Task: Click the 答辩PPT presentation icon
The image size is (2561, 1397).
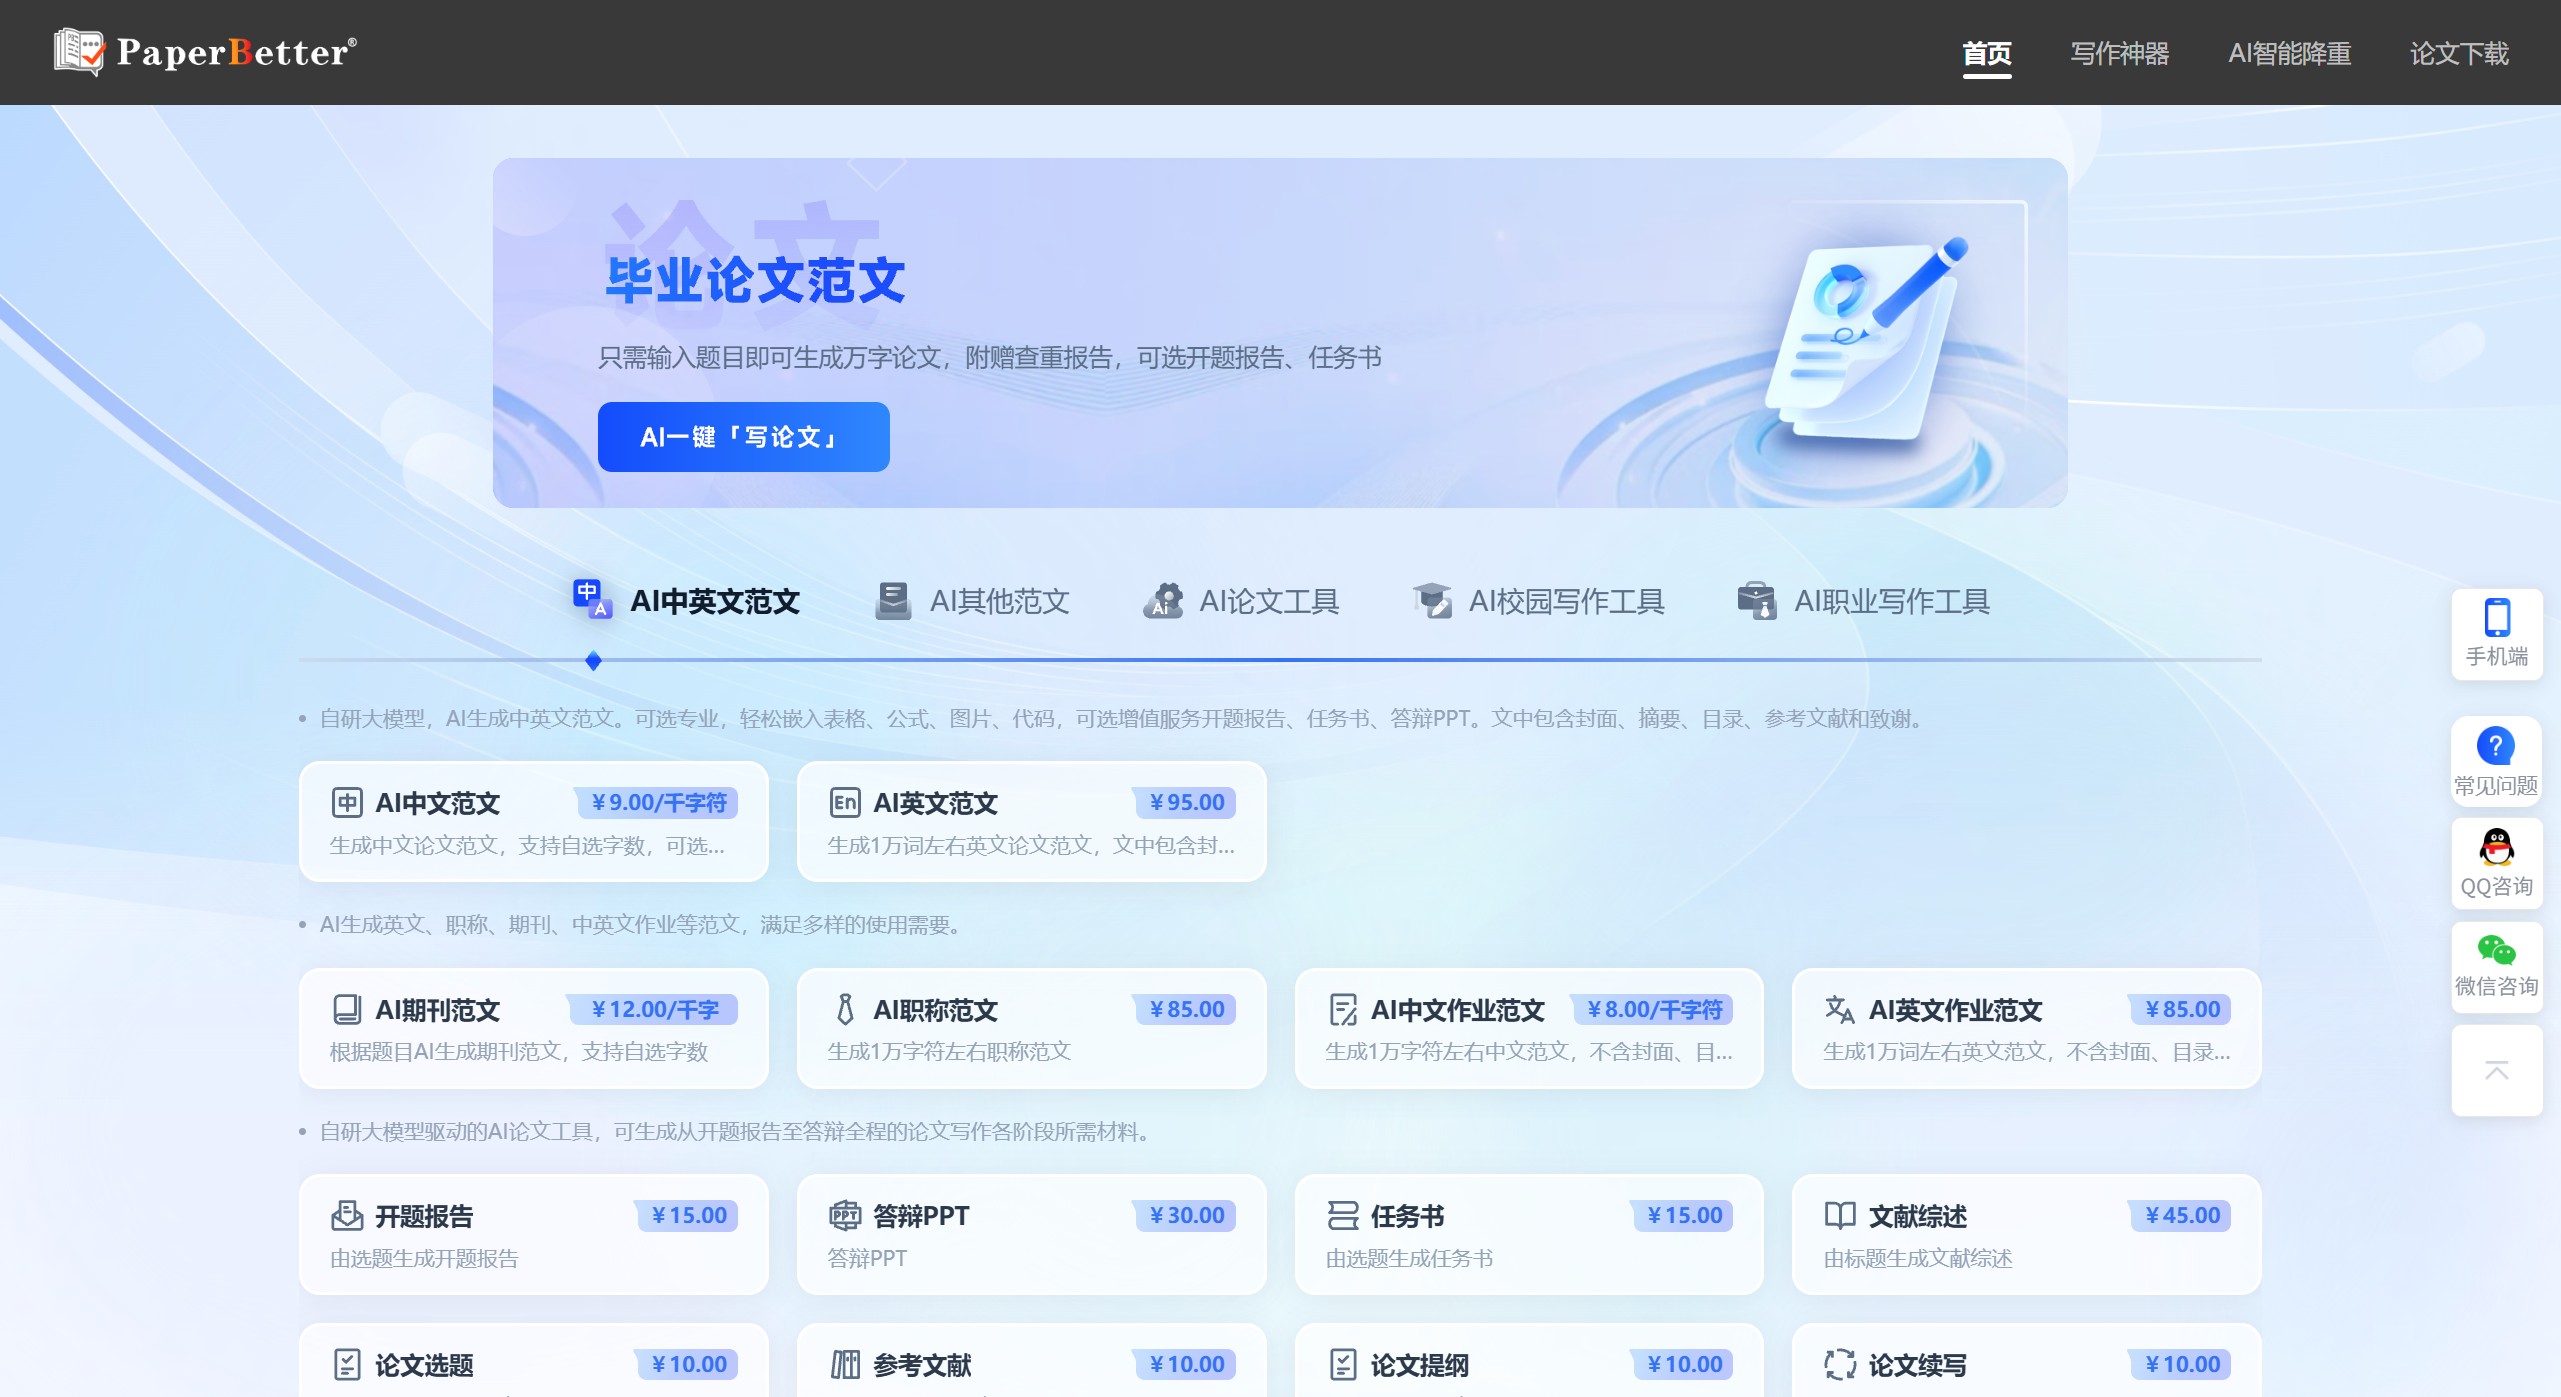Action: (x=844, y=1216)
